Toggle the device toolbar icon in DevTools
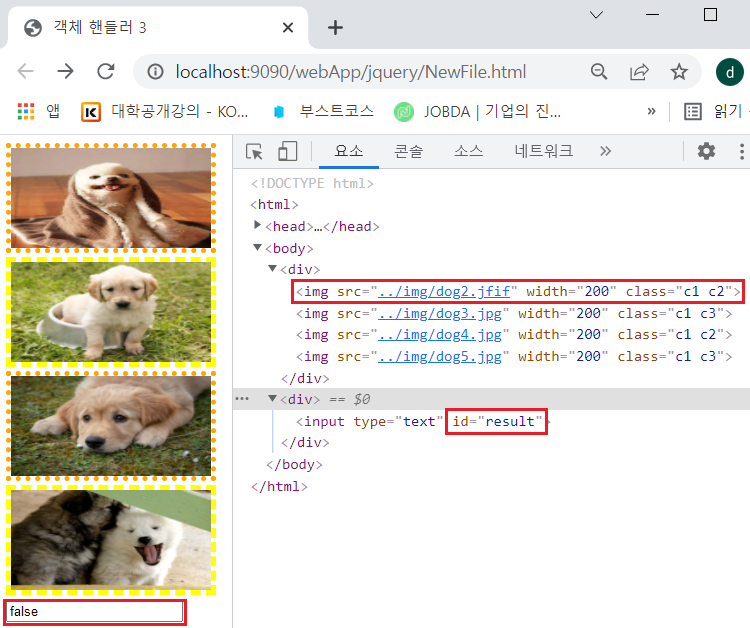The image size is (750, 628). [287, 151]
